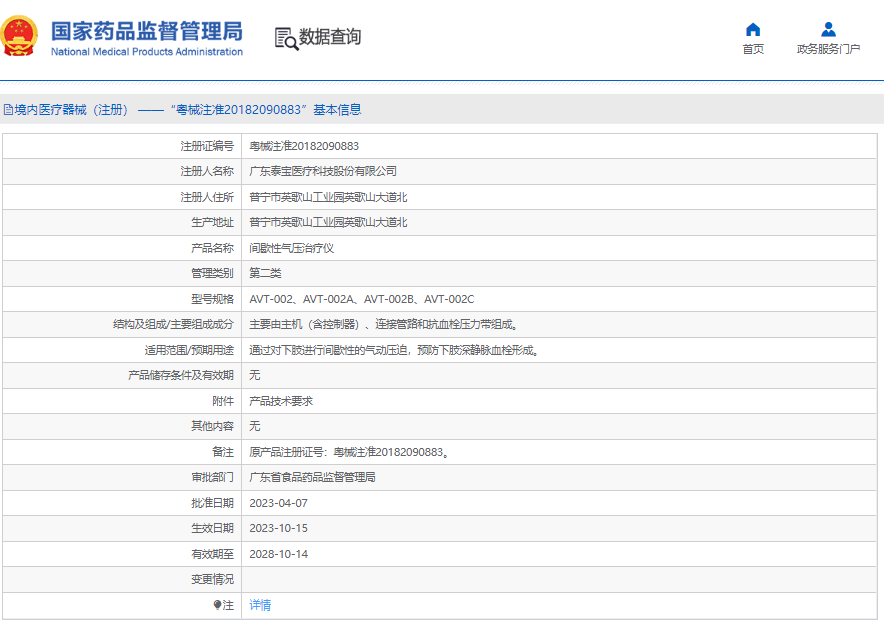Screen dimensions: 884x627
Task: Open the 详情 link in the 注 row
Action: [260, 605]
